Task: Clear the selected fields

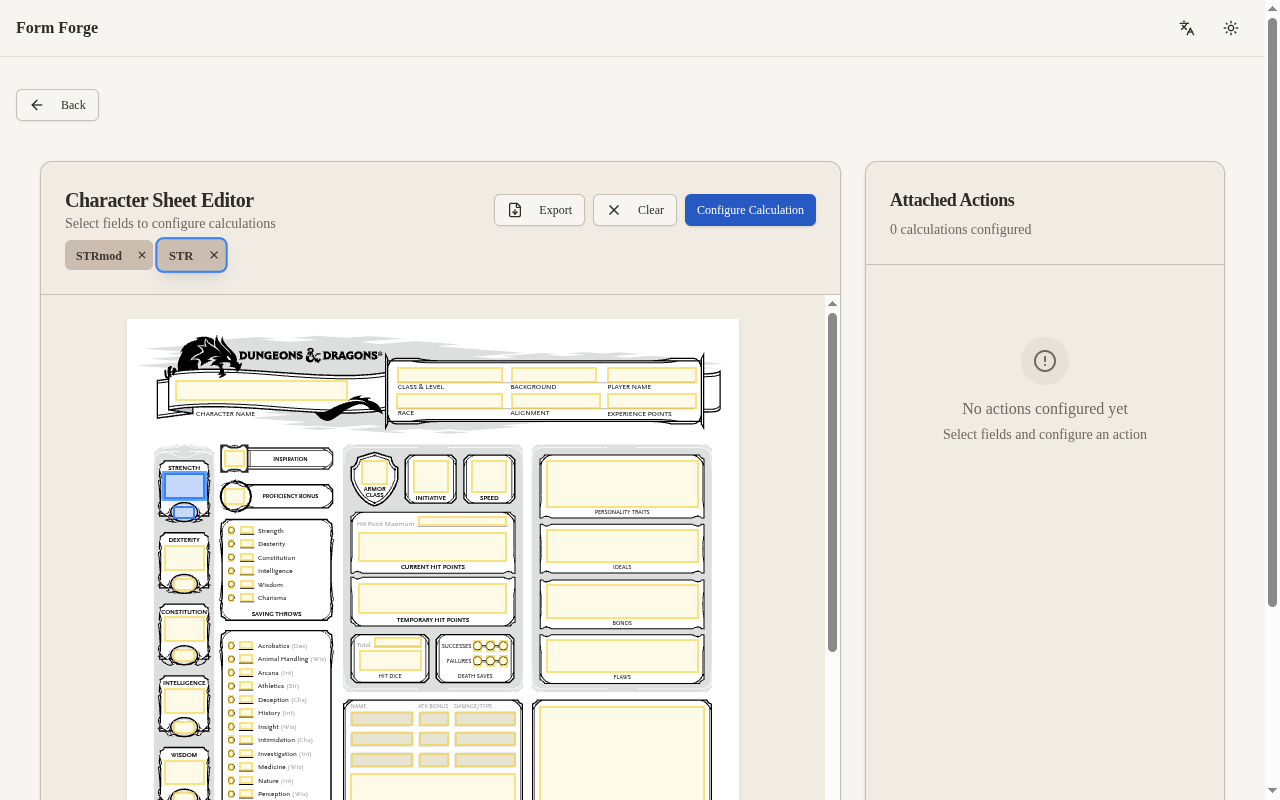Action: point(635,210)
